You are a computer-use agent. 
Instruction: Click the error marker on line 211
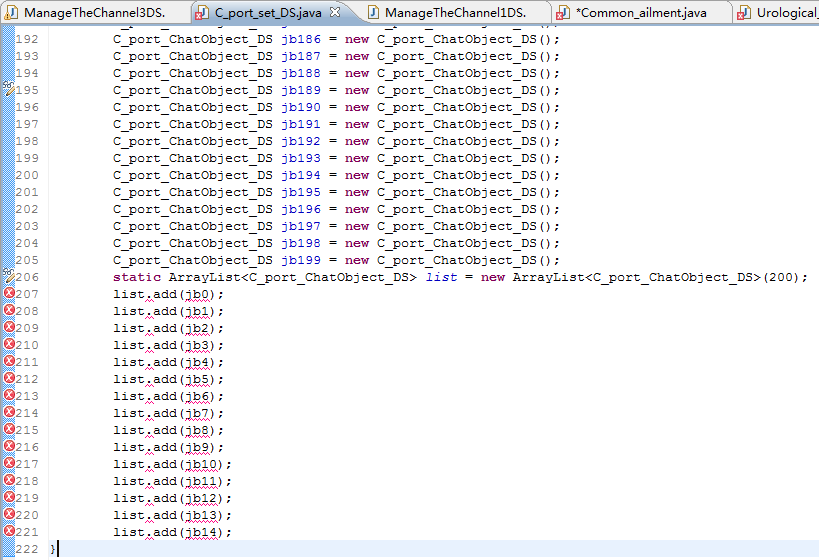click(9, 361)
